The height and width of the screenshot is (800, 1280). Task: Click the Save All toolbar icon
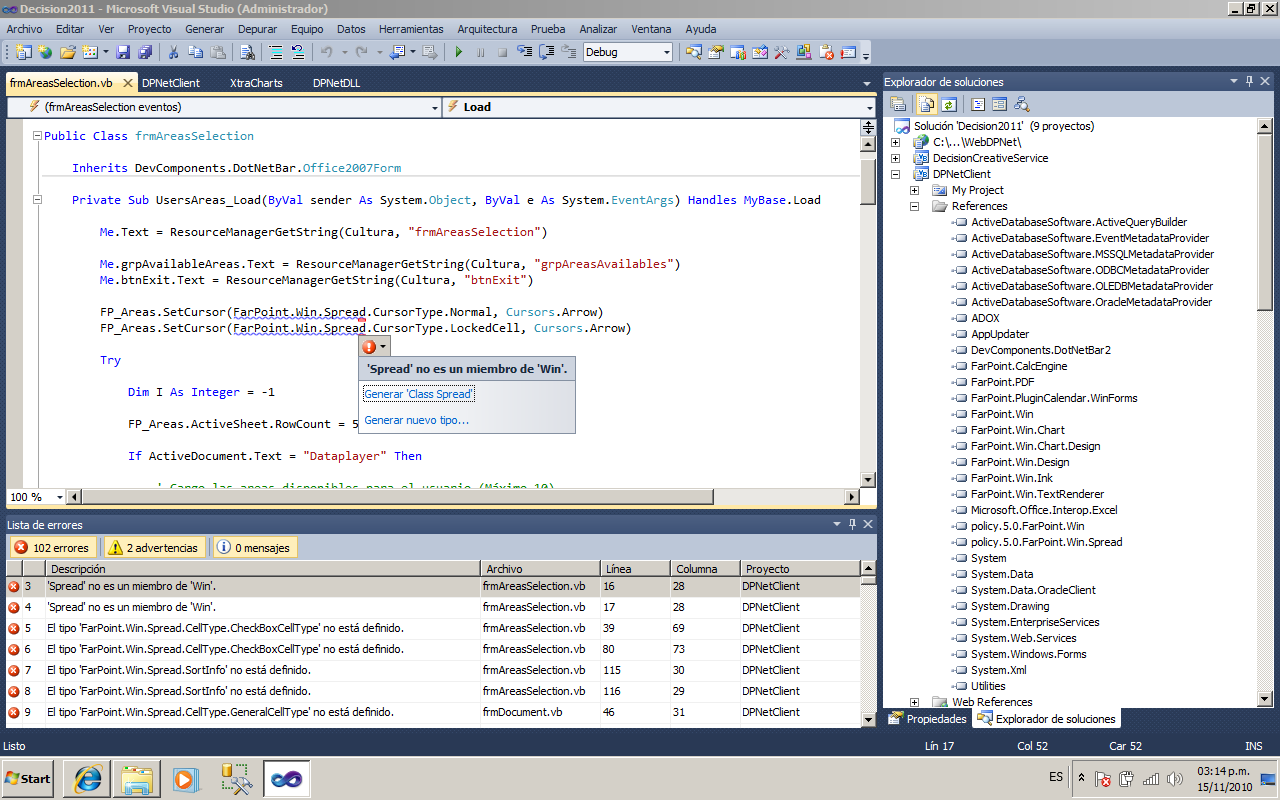click(x=145, y=52)
